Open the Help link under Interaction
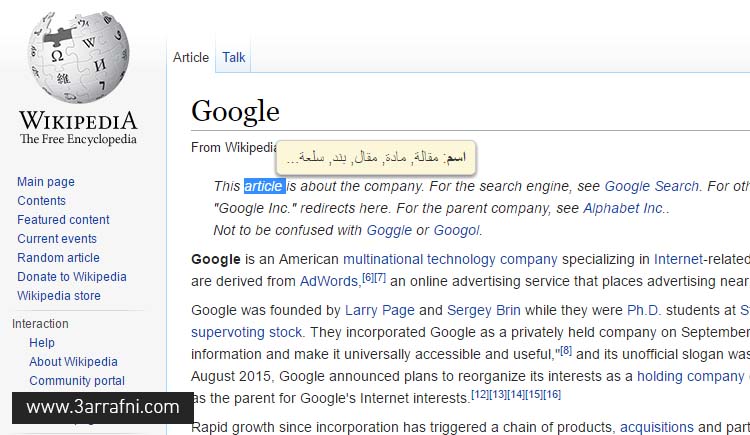This screenshot has height=435, width=750. pyautogui.click(x=42, y=343)
